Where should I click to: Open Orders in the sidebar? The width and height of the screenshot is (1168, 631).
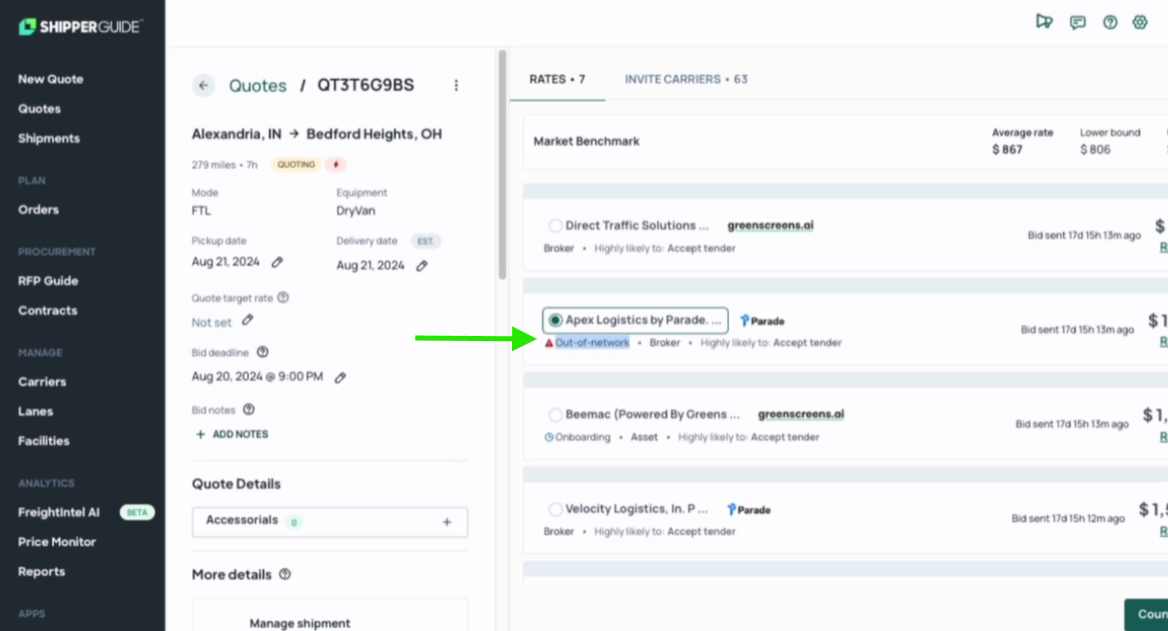39,210
